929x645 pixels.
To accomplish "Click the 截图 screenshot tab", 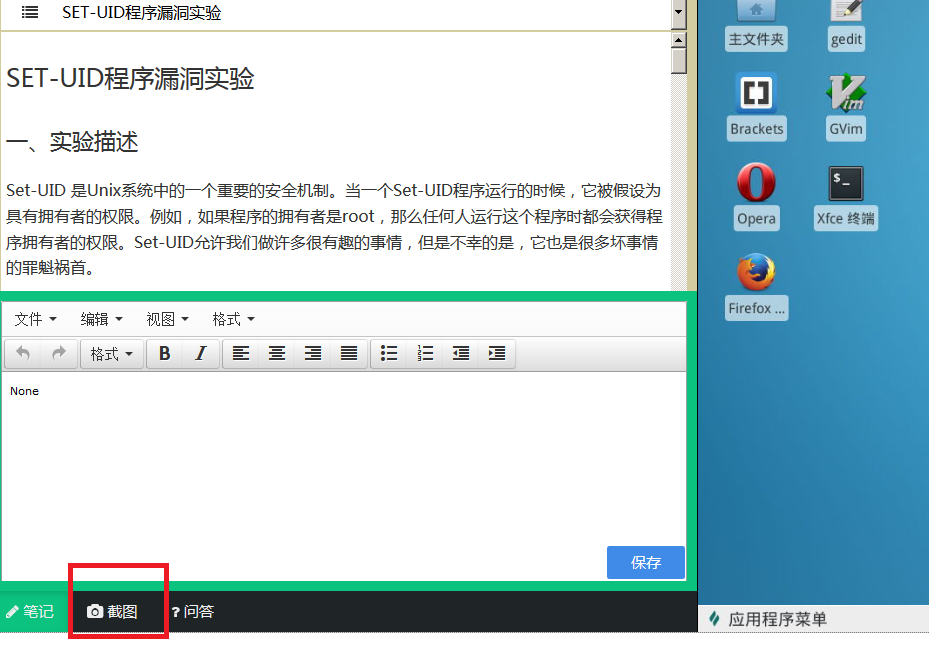I will click(113, 611).
